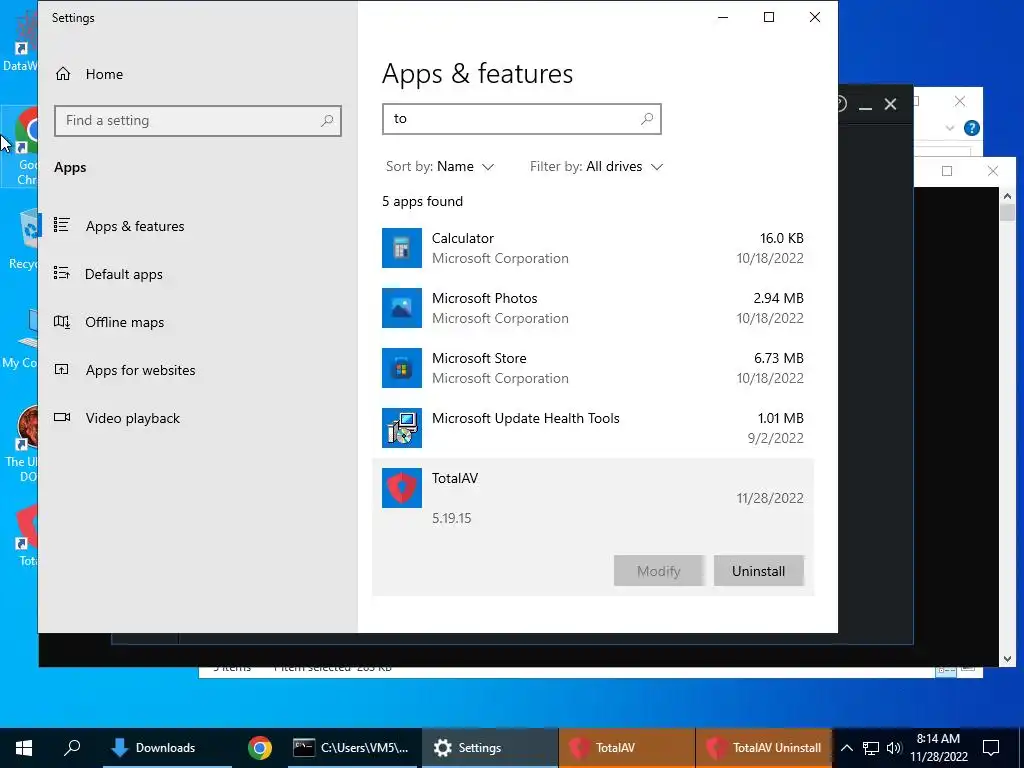Click the Default apps sidebar icon
This screenshot has width=1024, height=768.
coord(62,273)
